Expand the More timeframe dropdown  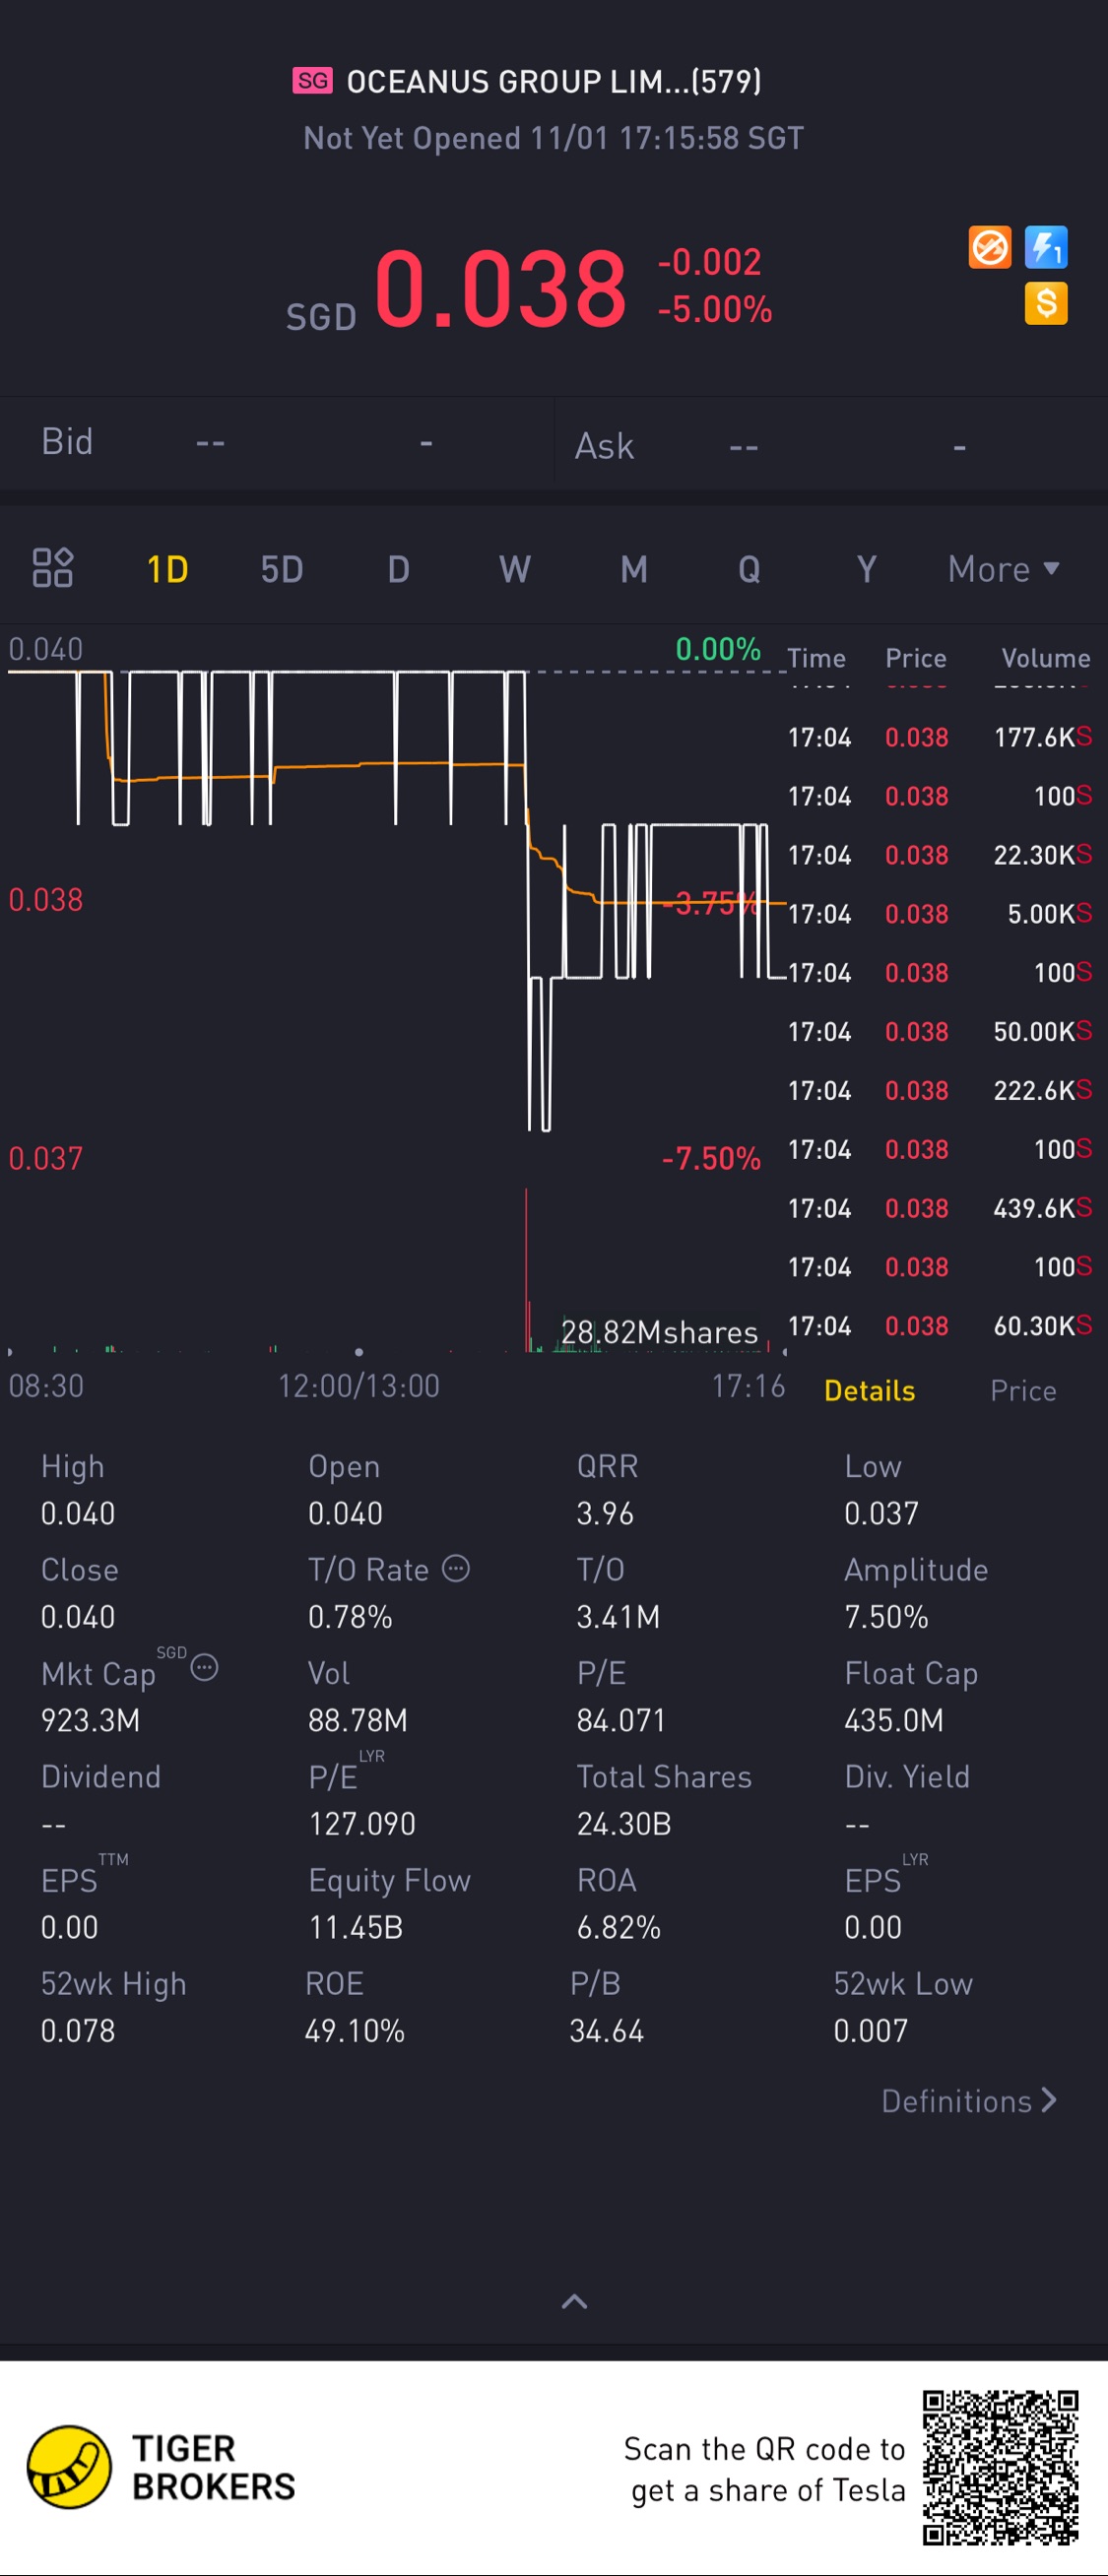point(1003,569)
